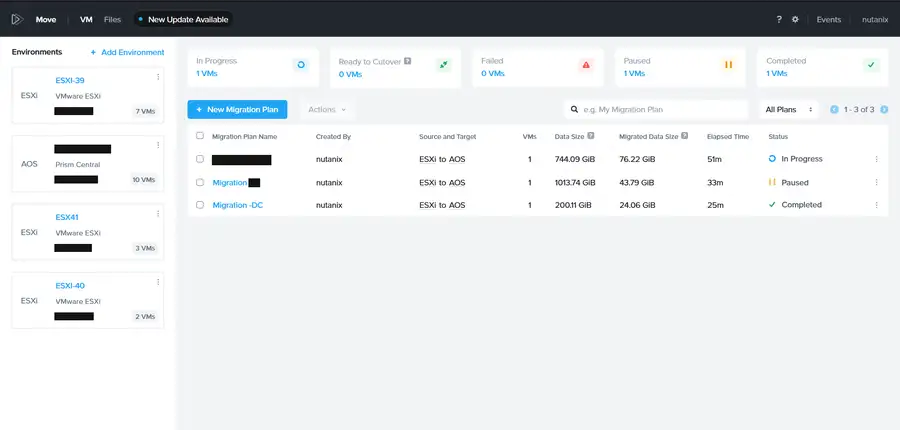Click the Failed red warning icon

click(586, 65)
